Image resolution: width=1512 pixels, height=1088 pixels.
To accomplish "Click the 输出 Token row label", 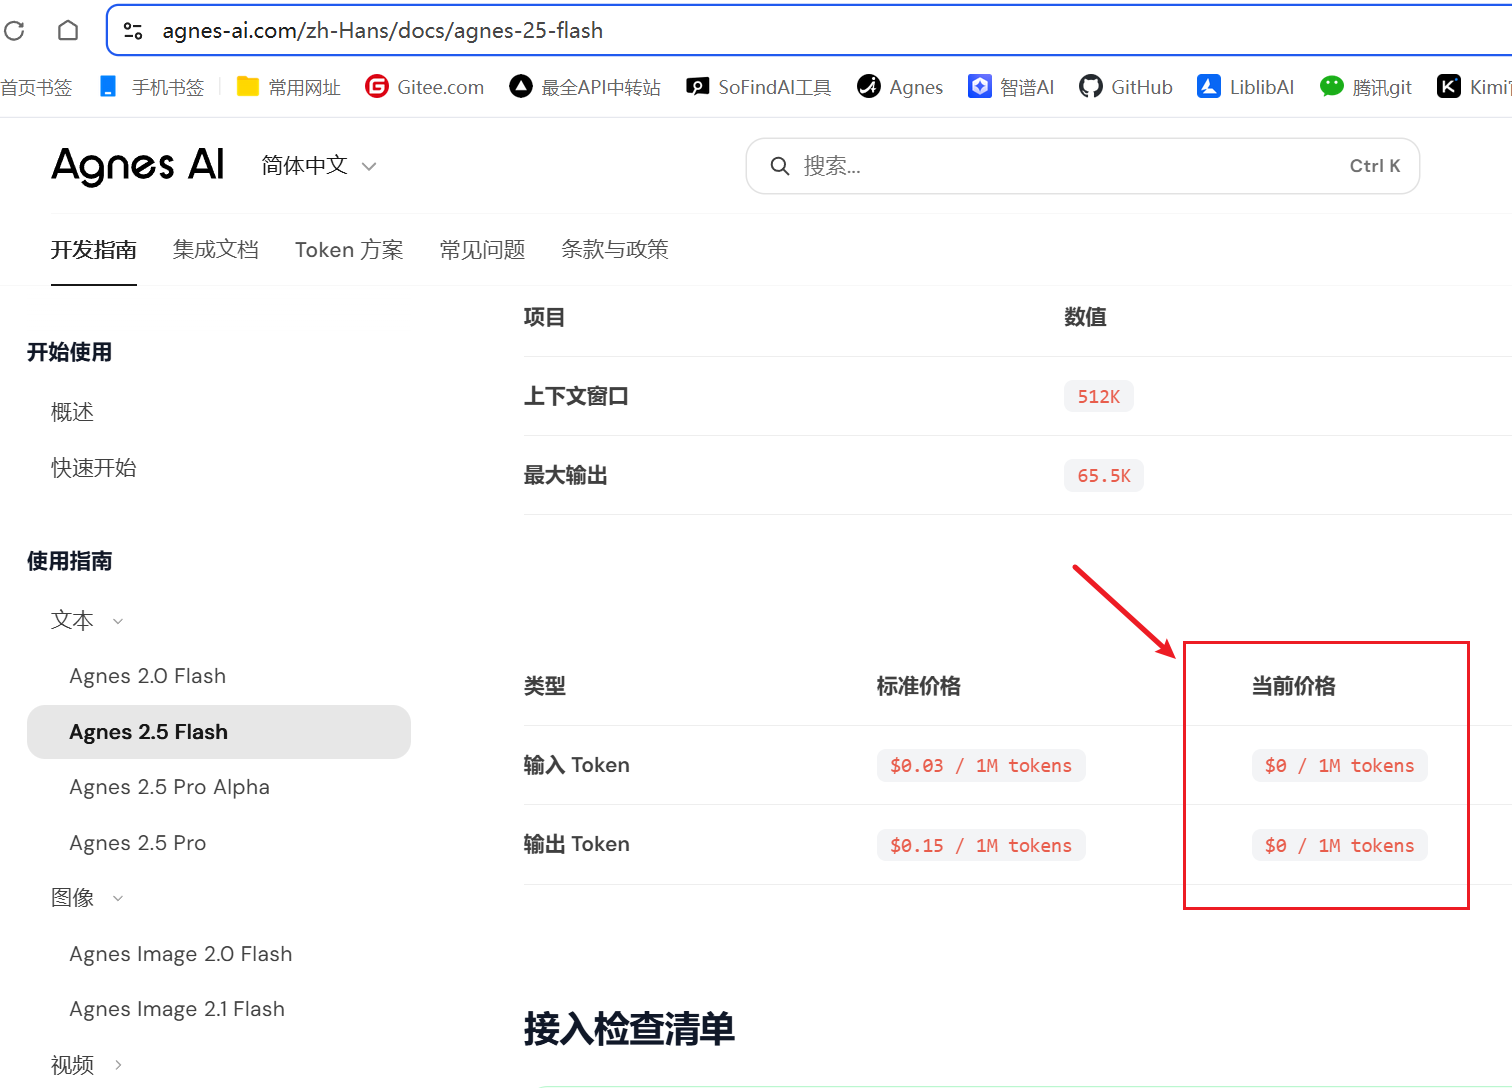I will 577,844.
